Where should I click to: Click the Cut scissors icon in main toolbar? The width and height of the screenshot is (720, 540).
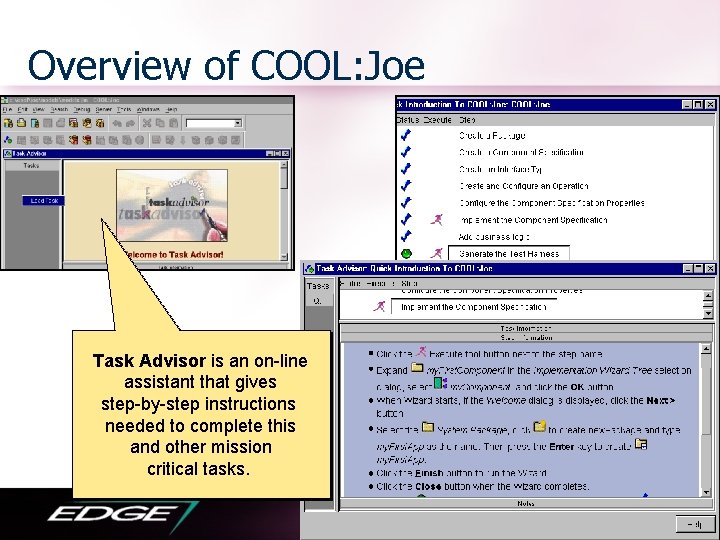(146, 123)
